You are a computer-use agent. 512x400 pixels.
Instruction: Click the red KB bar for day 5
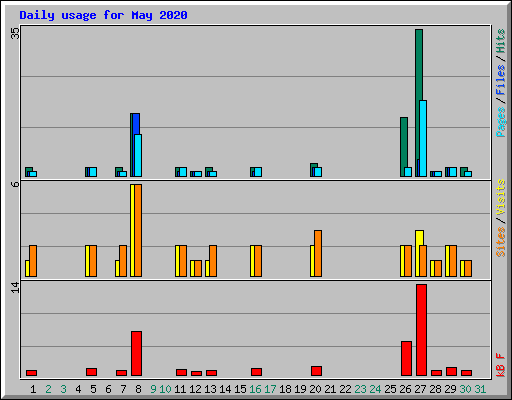[x=91, y=372]
